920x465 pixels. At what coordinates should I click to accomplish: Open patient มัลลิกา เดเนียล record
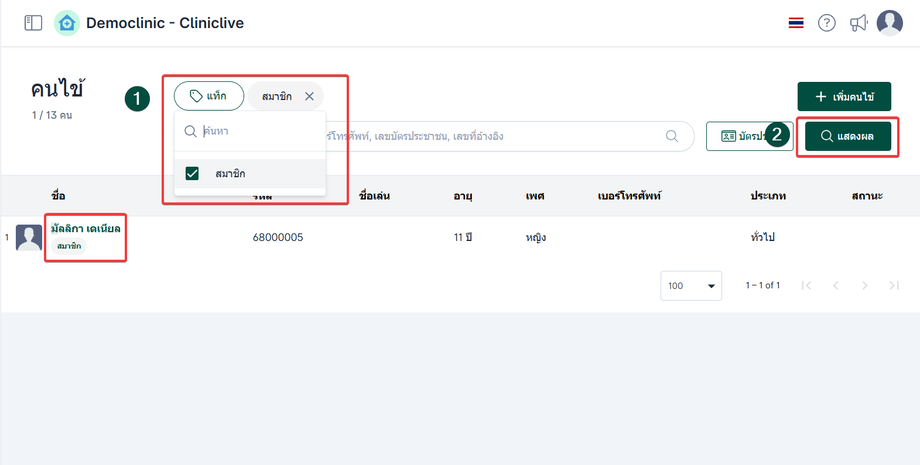click(85, 229)
